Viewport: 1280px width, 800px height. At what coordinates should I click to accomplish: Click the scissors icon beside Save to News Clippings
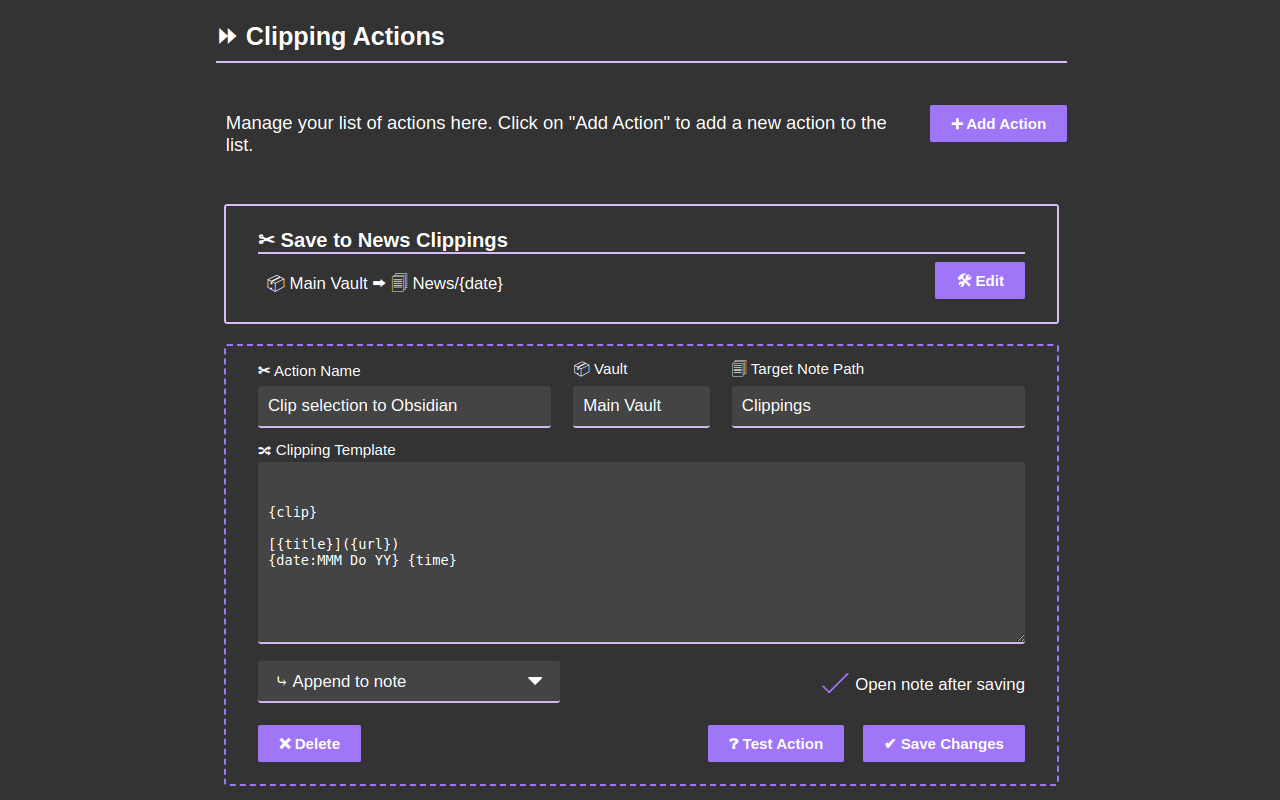coord(266,240)
